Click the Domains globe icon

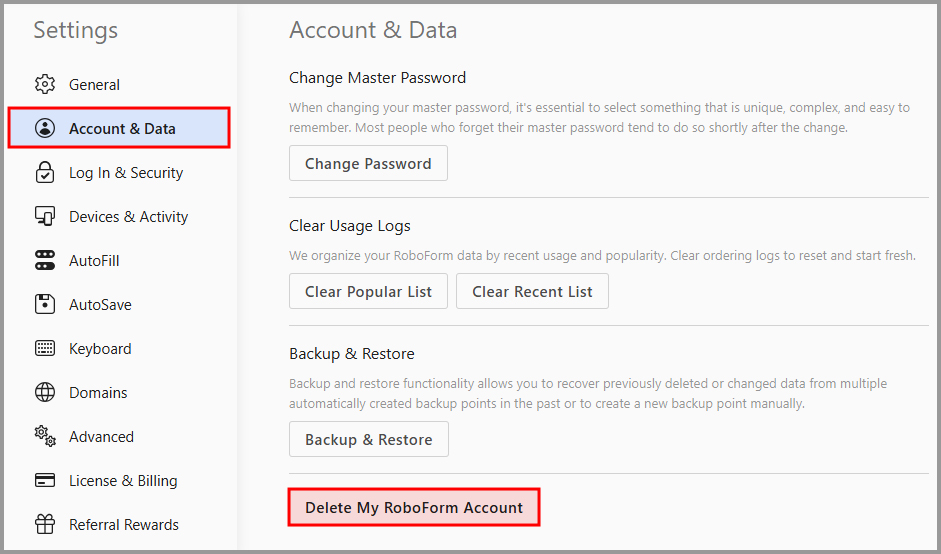click(x=45, y=393)
